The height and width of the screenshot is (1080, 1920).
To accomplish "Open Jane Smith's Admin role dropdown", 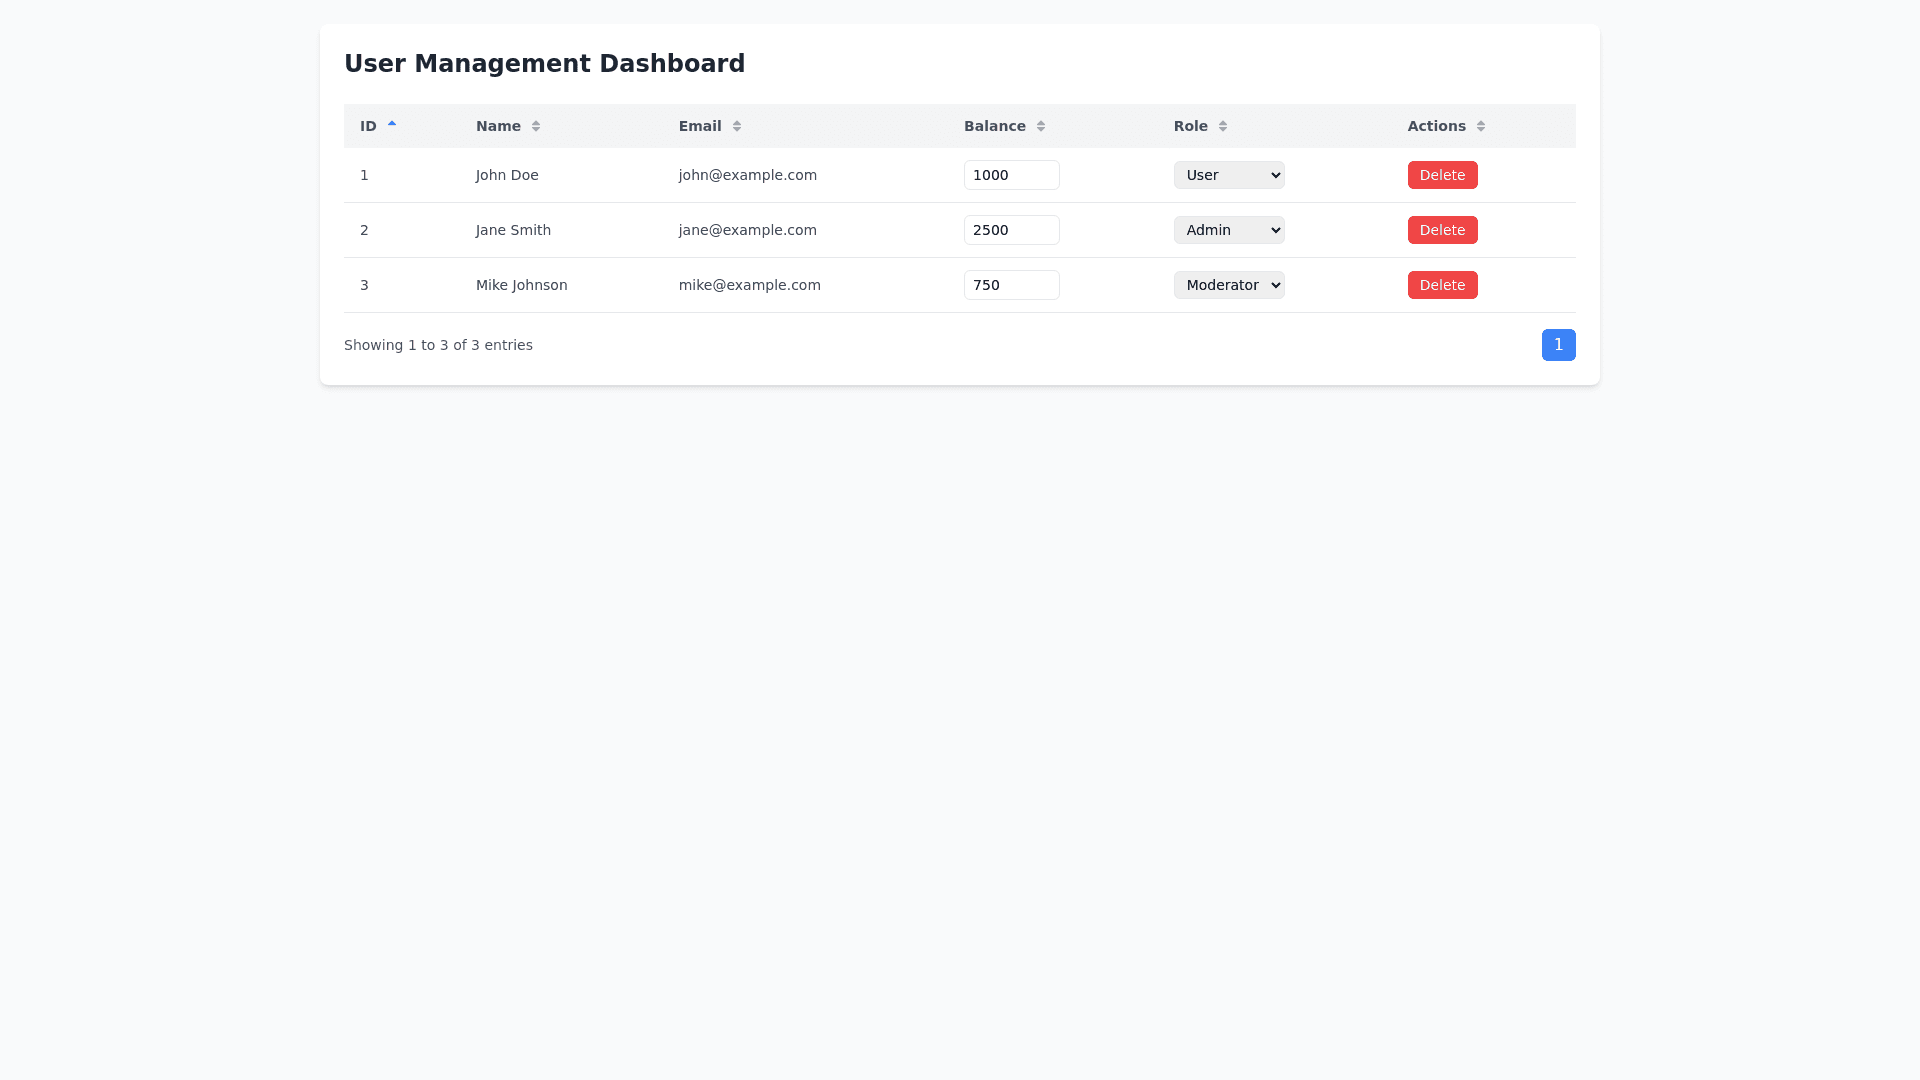I will pos(1229,230).
